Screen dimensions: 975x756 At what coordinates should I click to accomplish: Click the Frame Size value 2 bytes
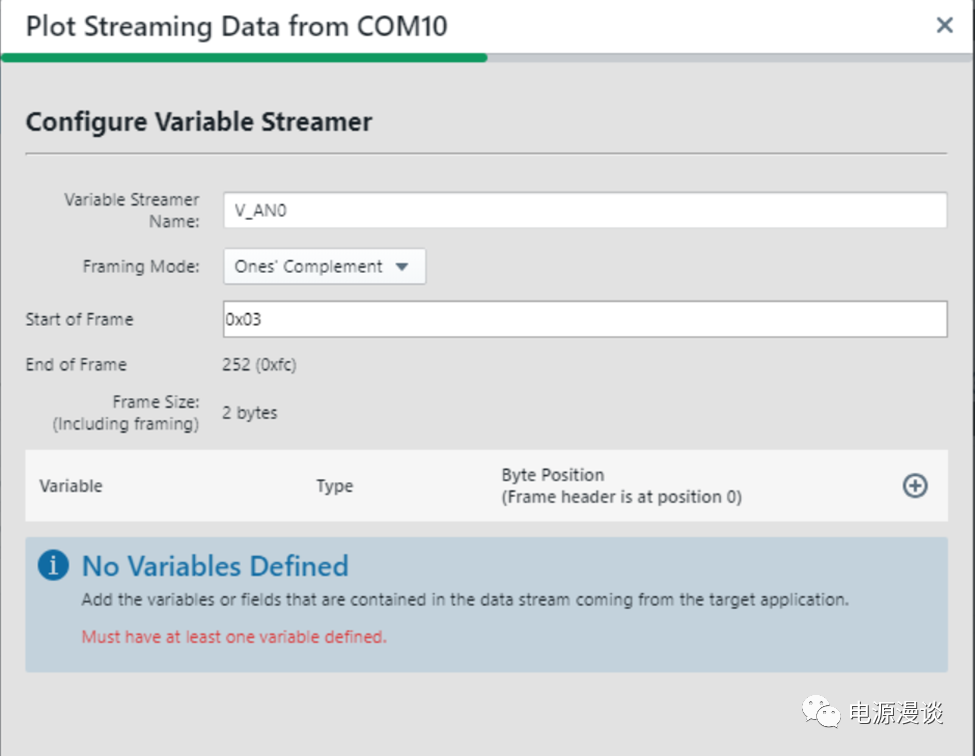[250, 413]
